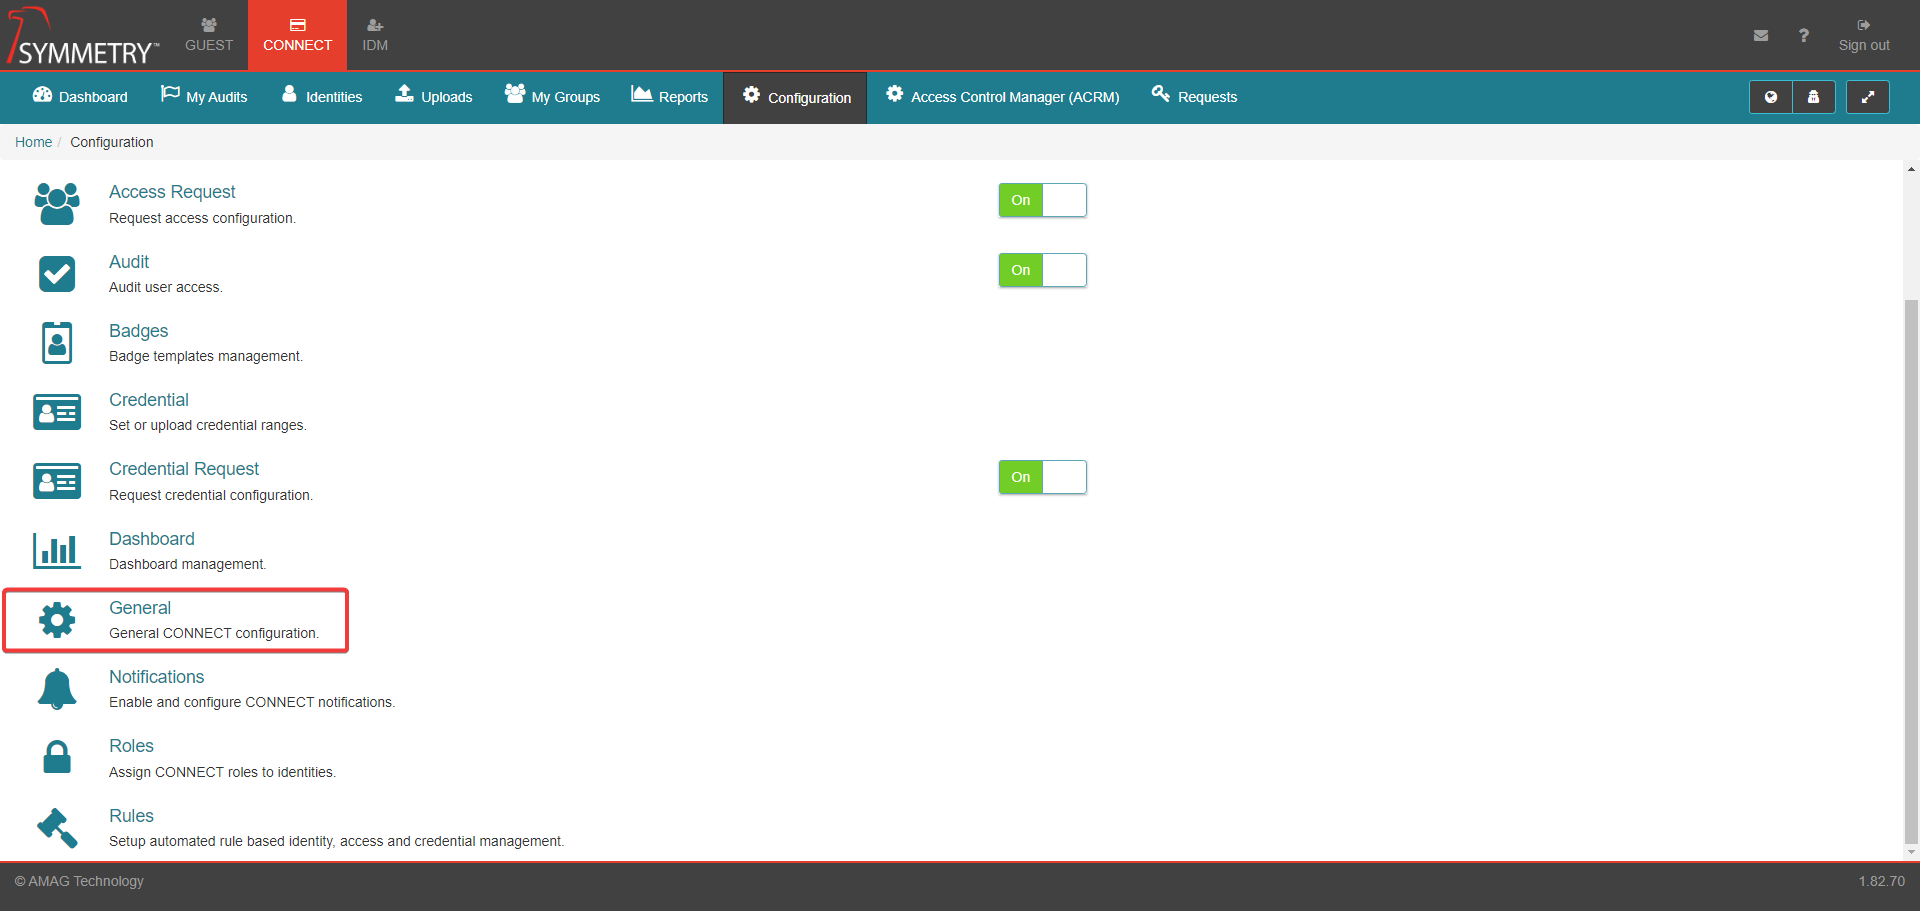This screenshot has width=1920, height=911.
Task: Click the Configuration breadcrumb text
Action: pos(112,142)
